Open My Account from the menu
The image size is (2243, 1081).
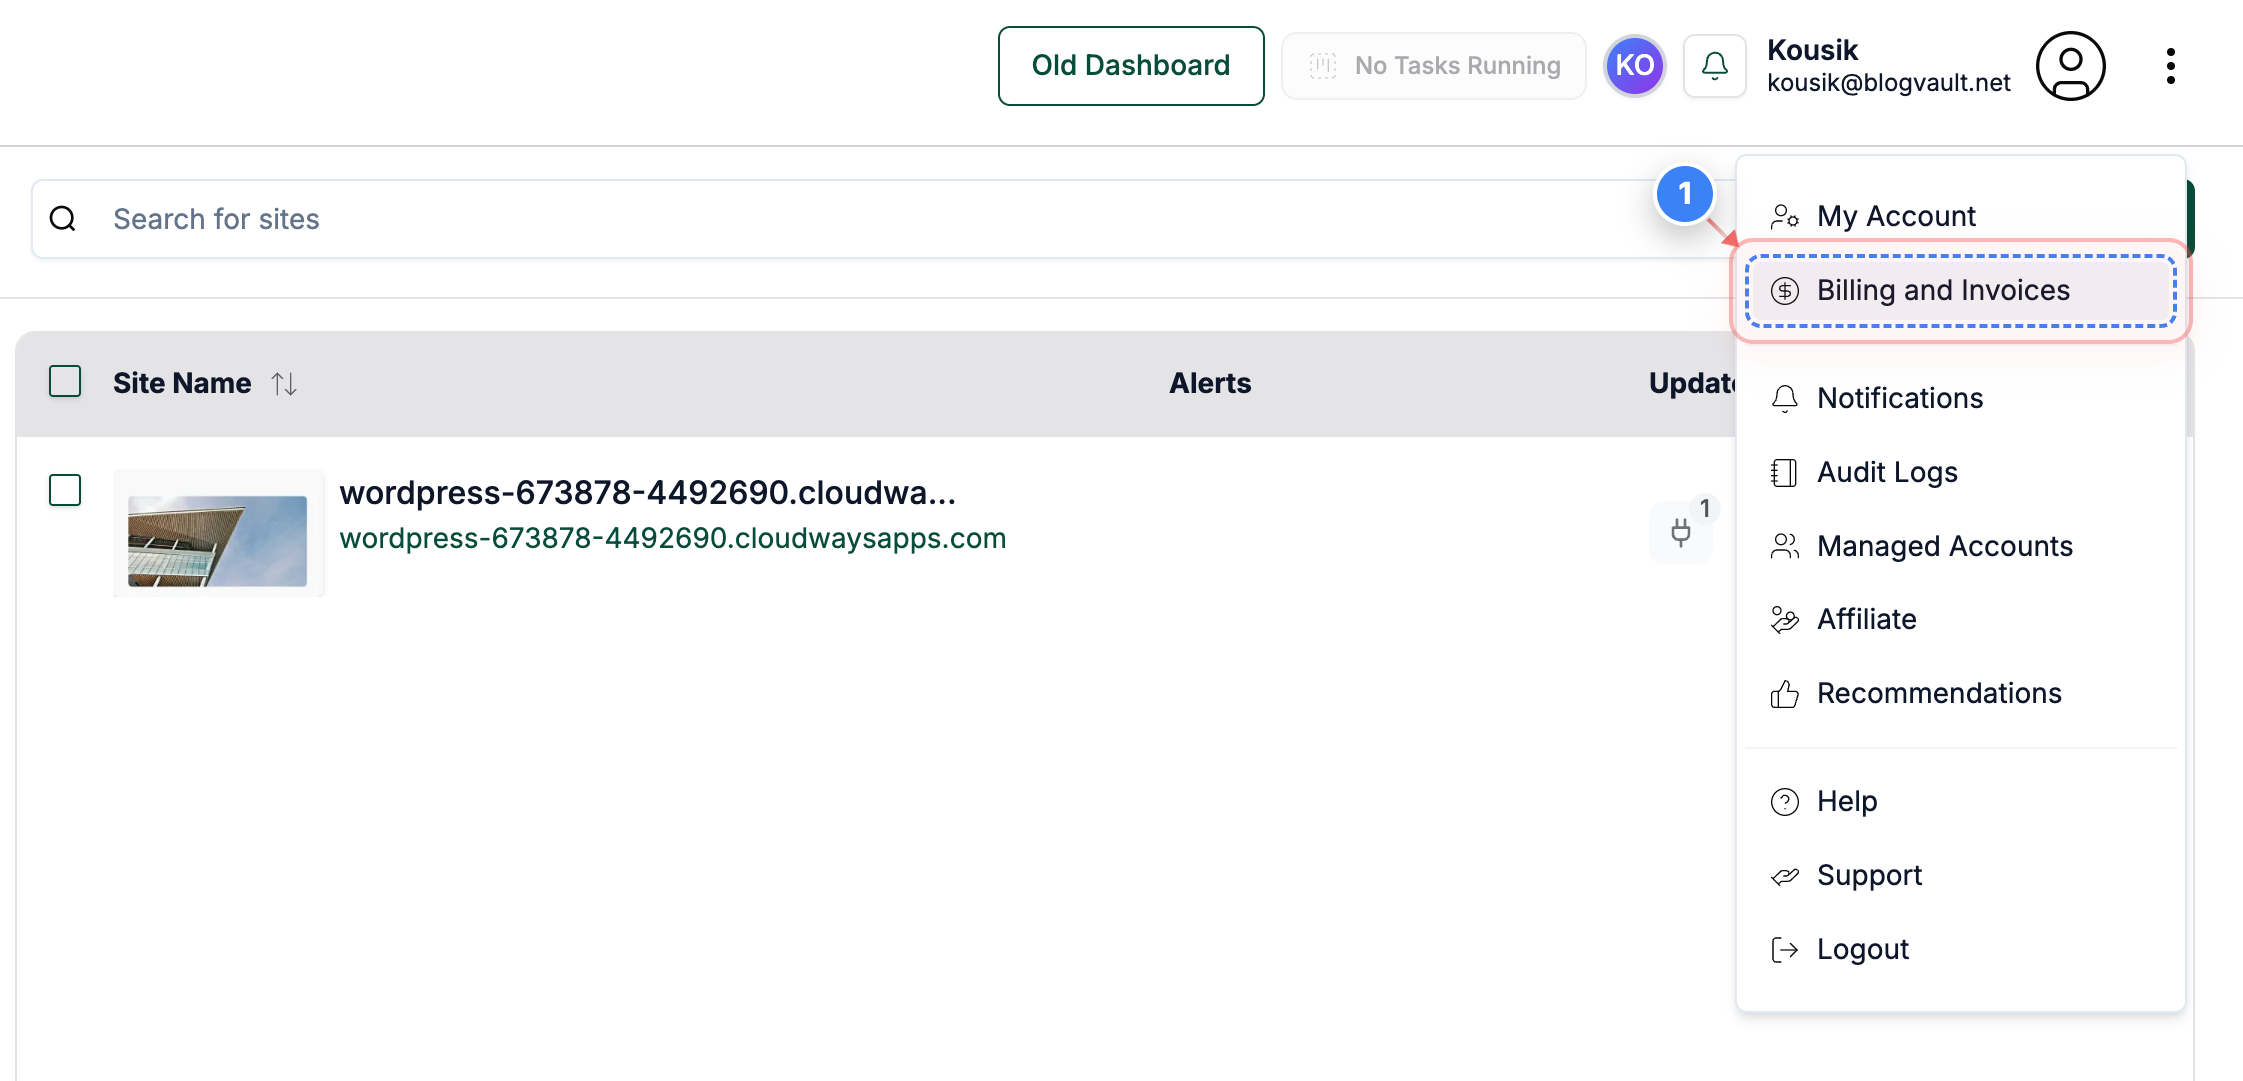[1895, 217]
